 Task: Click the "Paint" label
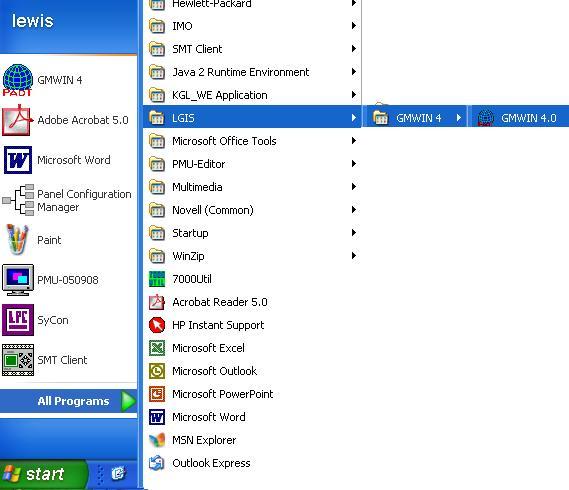coord(49,240)
